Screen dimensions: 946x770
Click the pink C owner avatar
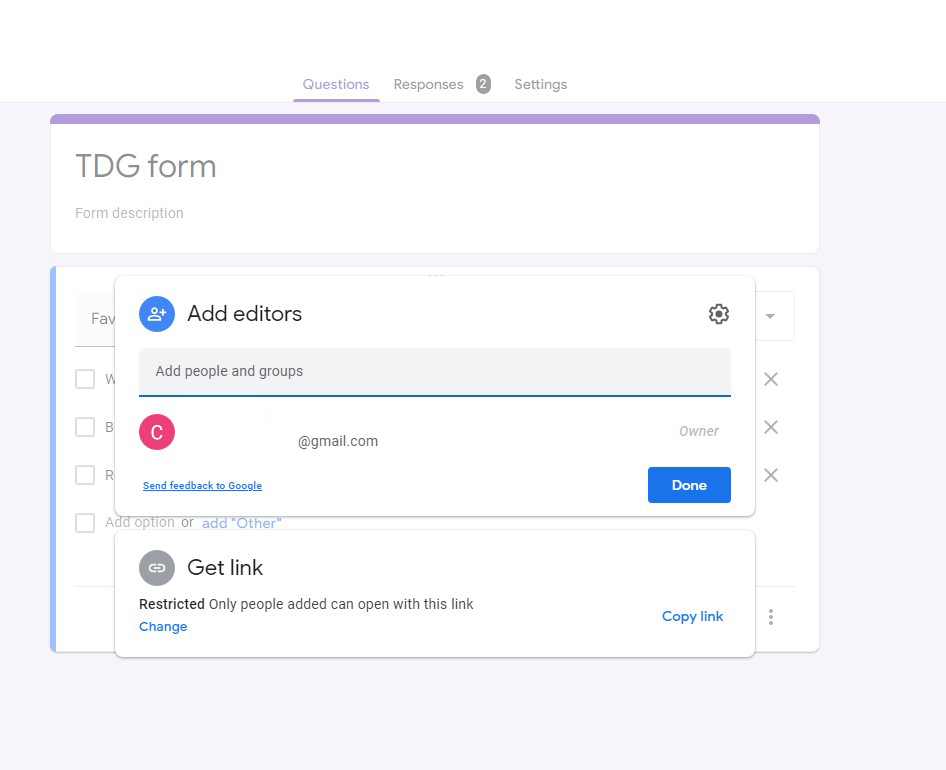pyautogui.click(x=157, y=432)
